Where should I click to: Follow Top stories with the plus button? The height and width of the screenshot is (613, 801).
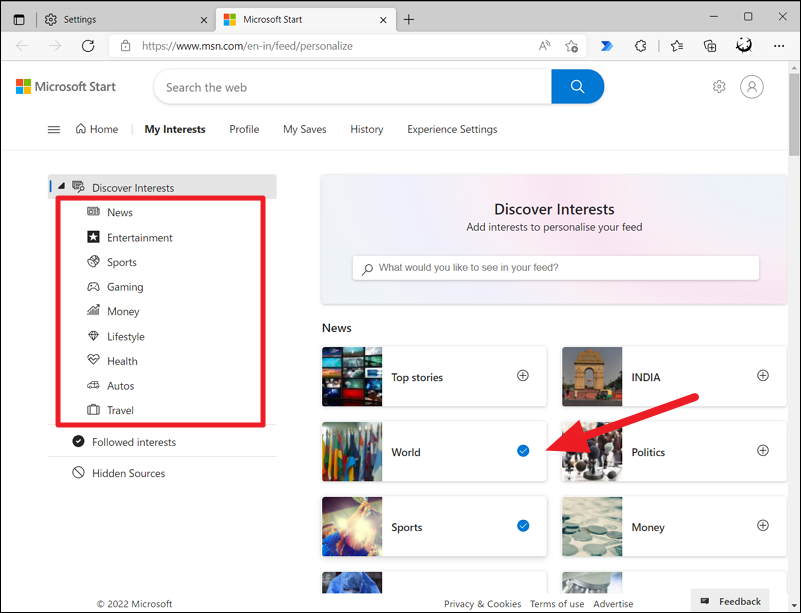click(523, 376)
